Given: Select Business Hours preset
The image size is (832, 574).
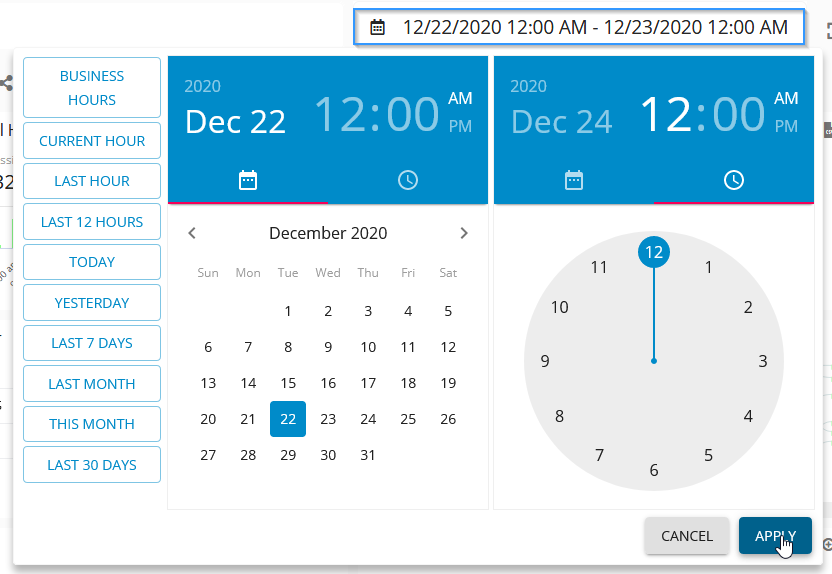Looking at the screenshot, I should coord(92,88).
